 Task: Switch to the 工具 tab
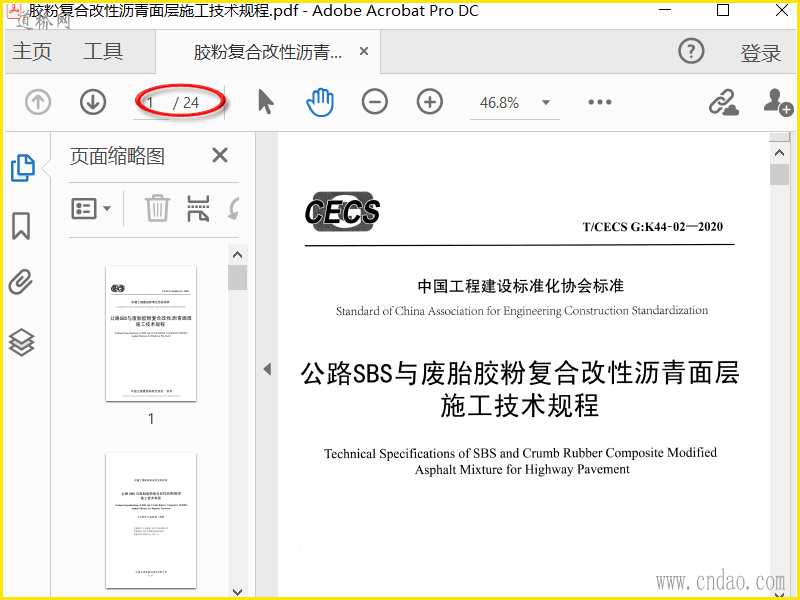click(x=103, y=52)
